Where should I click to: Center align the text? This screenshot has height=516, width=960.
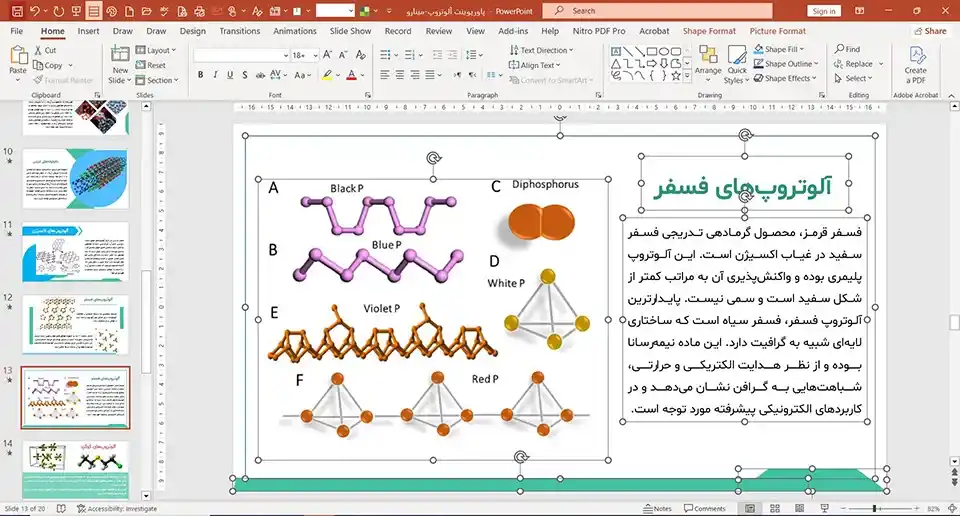(x=399, y=75)
